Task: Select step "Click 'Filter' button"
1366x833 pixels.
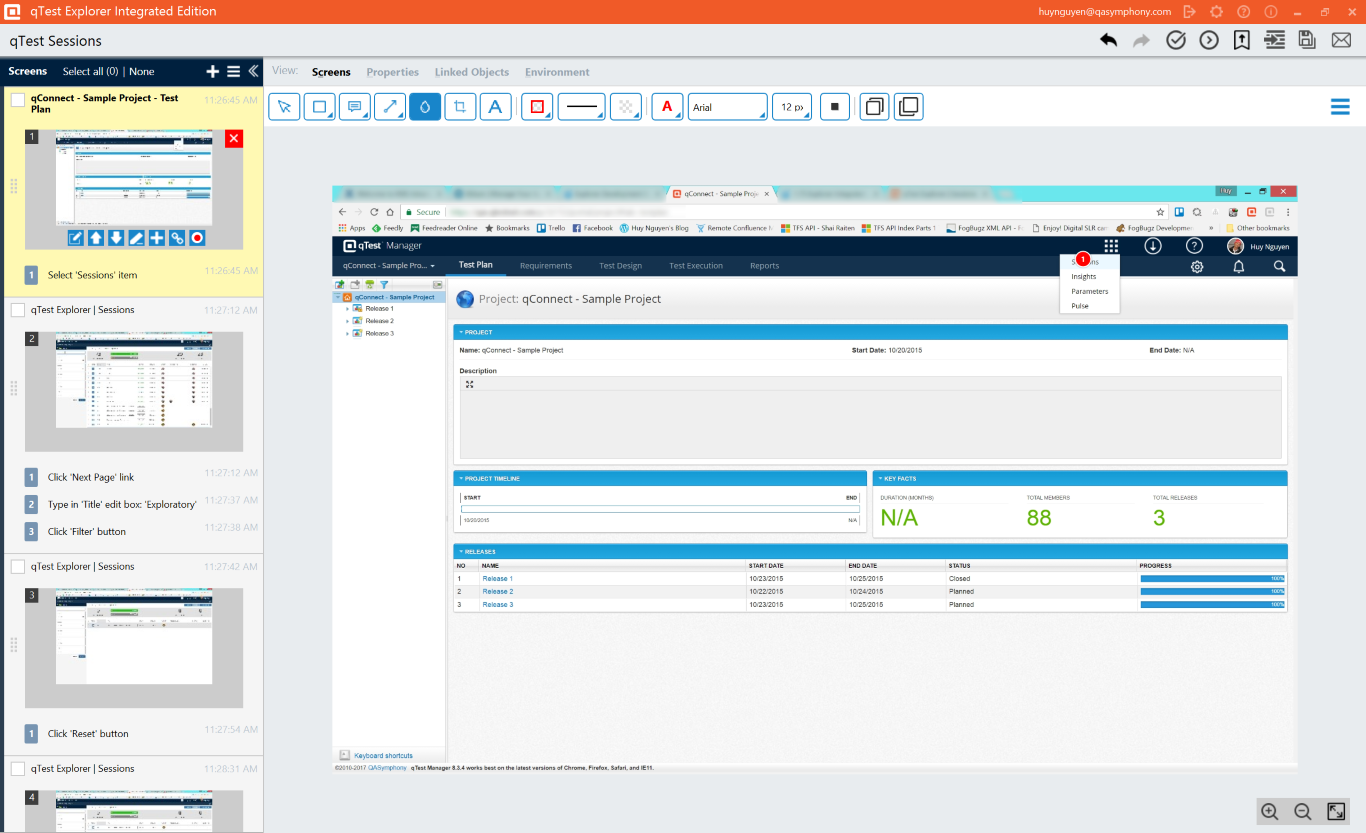Action: click(87, 531)
